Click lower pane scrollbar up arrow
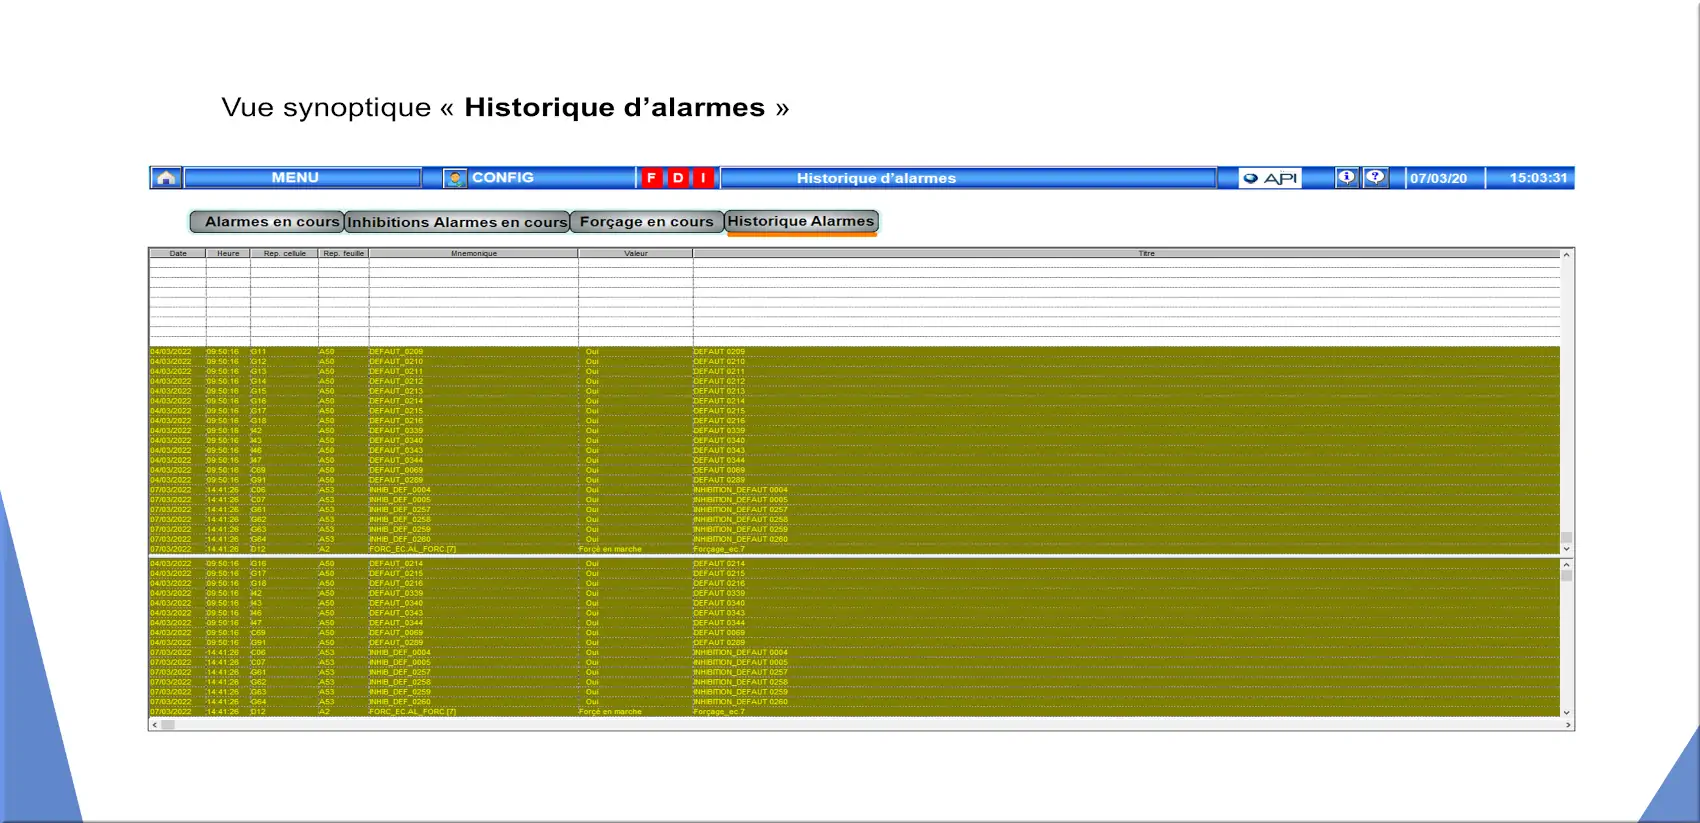This screenshot has width=1700, height=823. coord(1566,565)
